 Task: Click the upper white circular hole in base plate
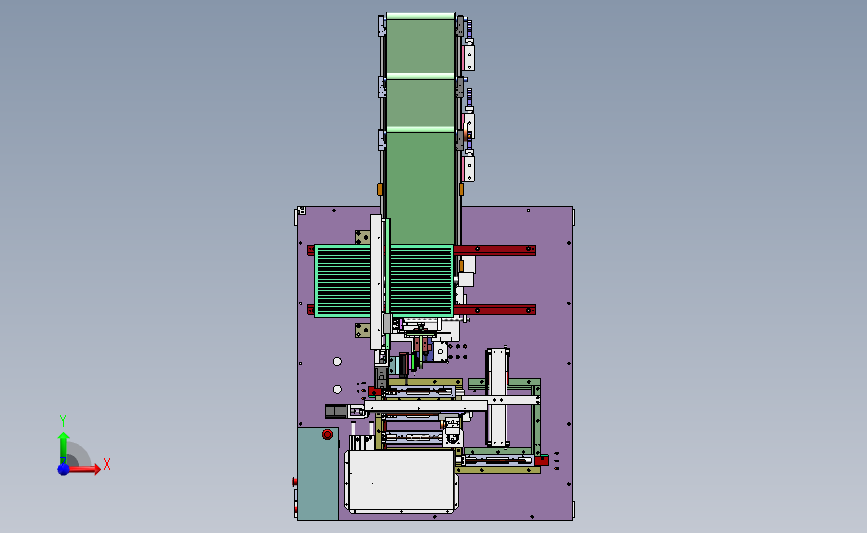coord(337,362)
